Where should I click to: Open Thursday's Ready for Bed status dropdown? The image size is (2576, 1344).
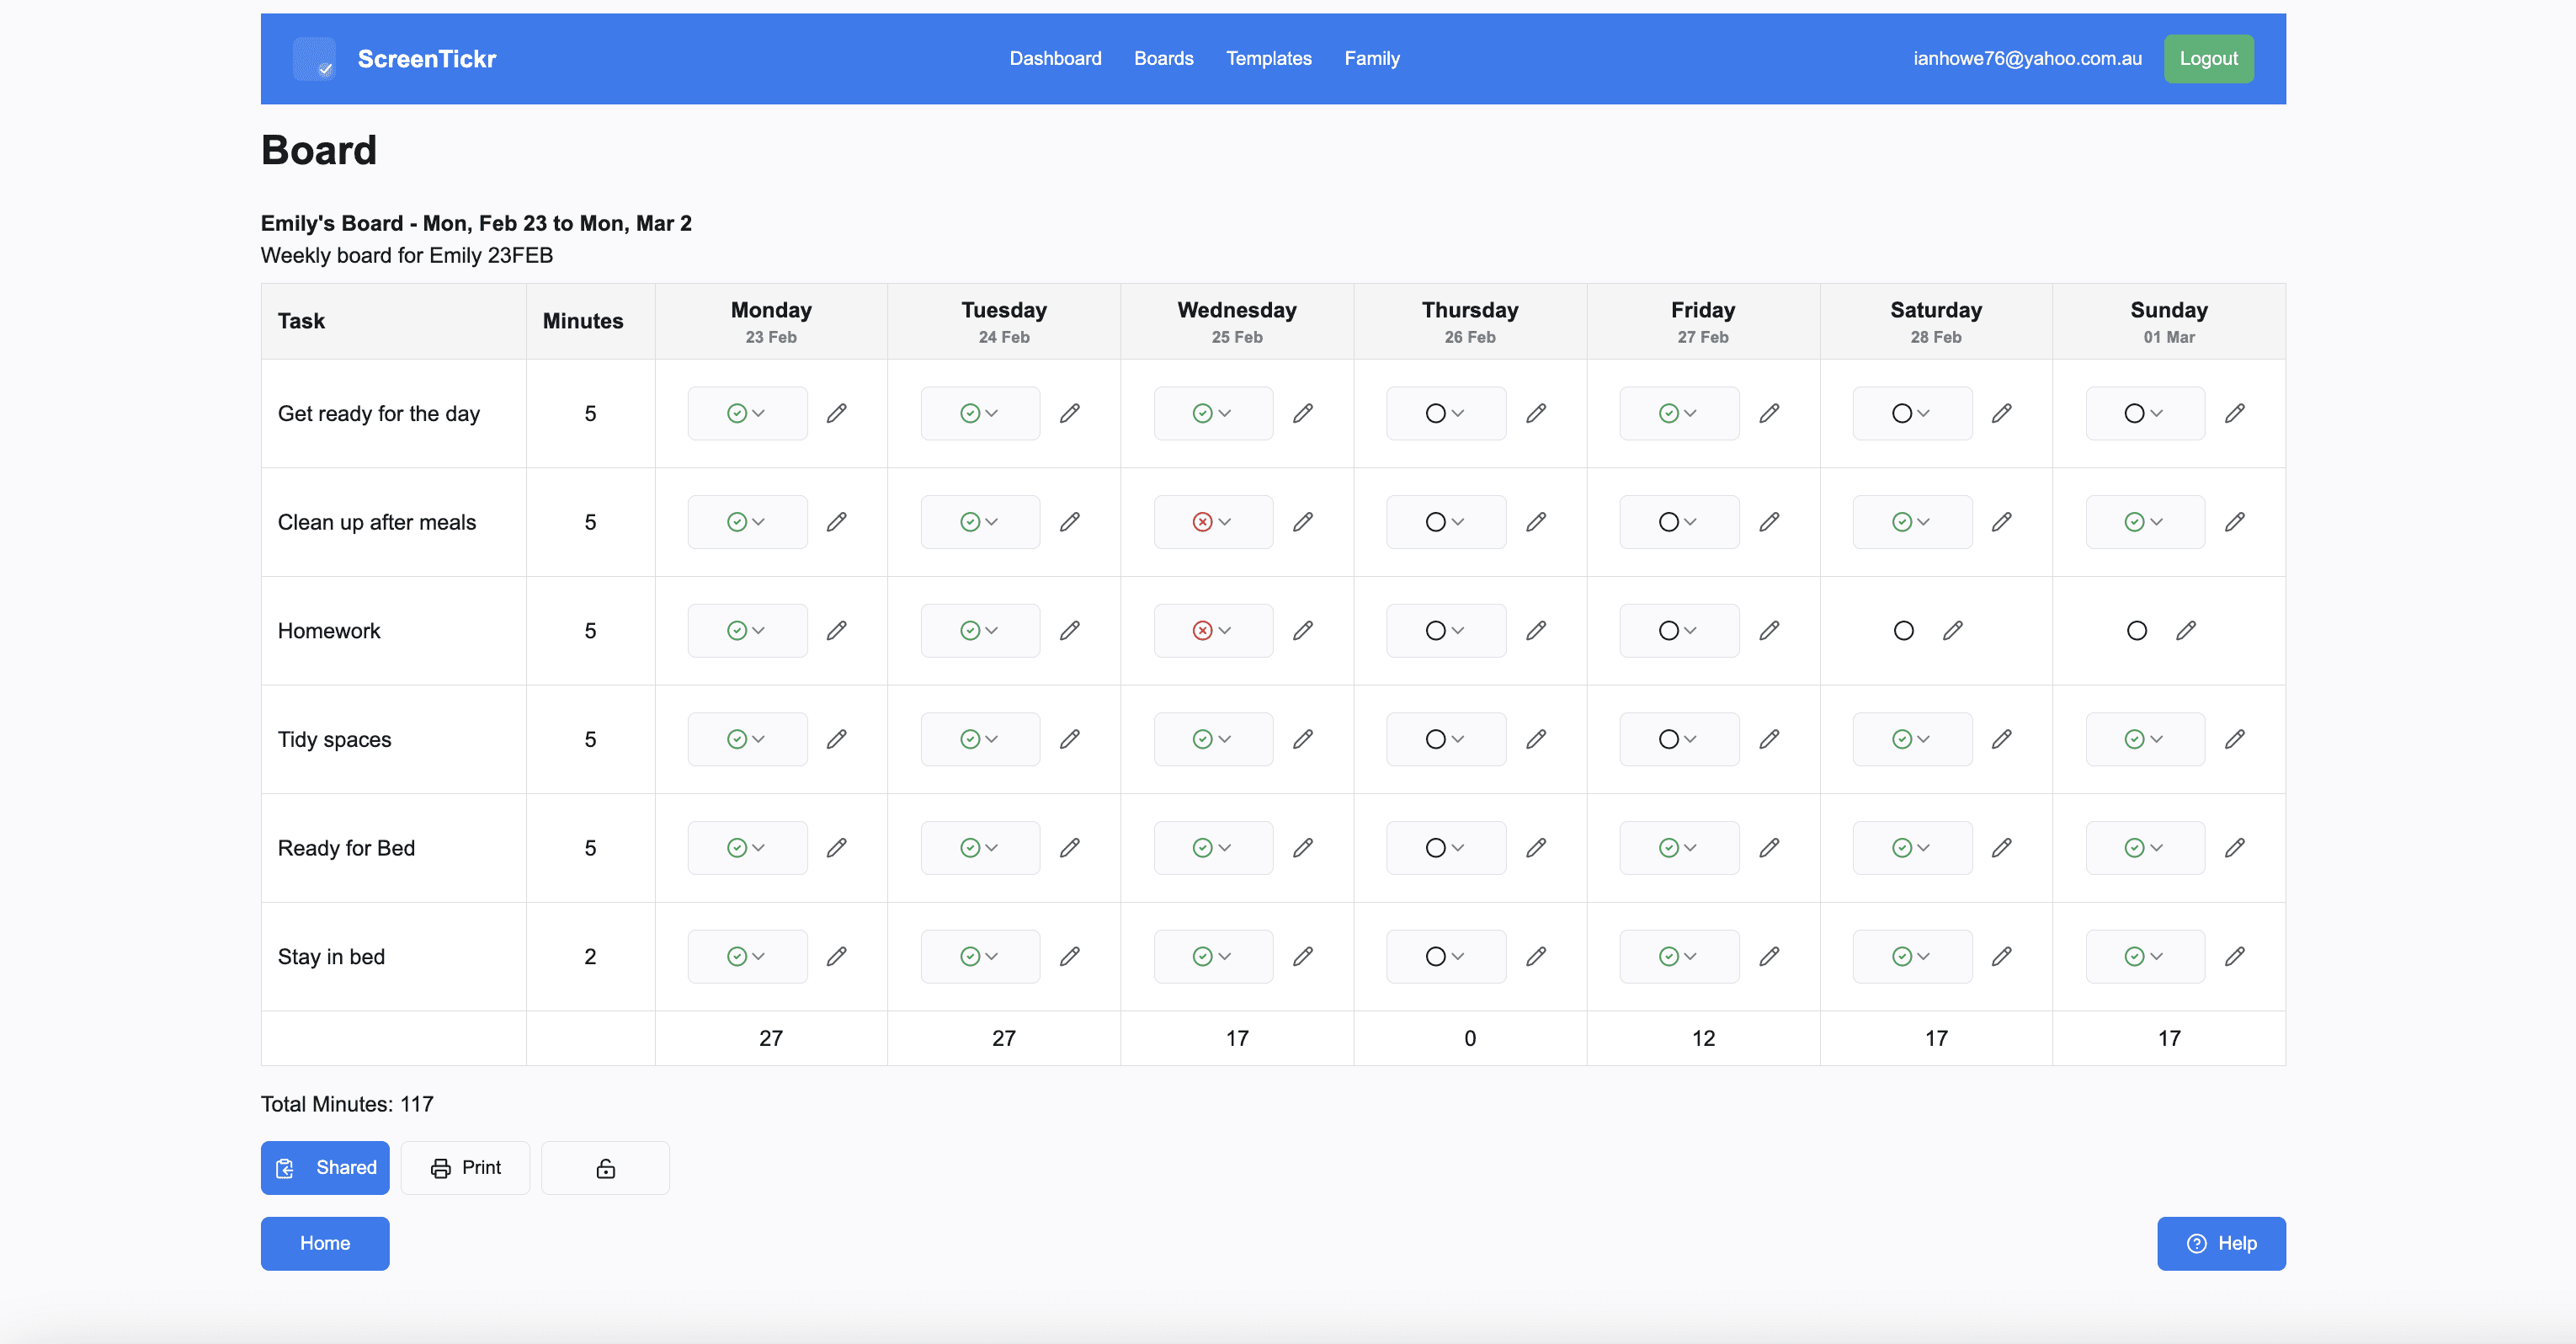(1446, 848)
